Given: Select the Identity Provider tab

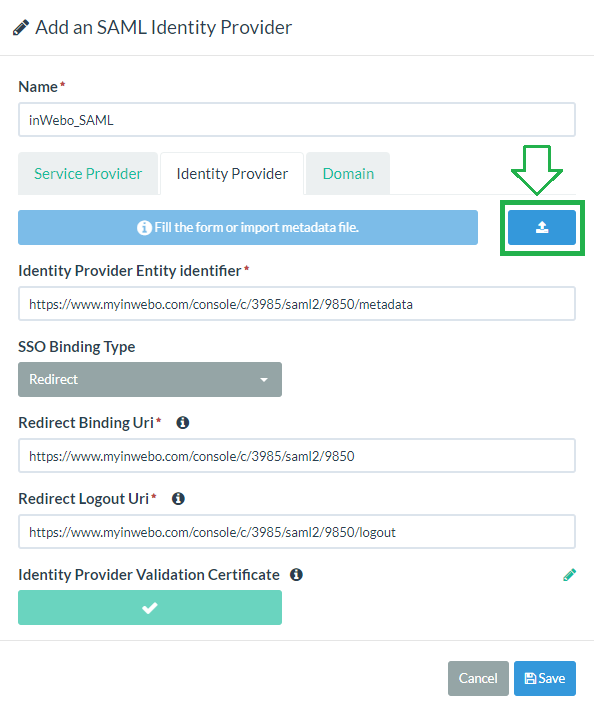Looking at the screenshot, I should coord(232,173).
